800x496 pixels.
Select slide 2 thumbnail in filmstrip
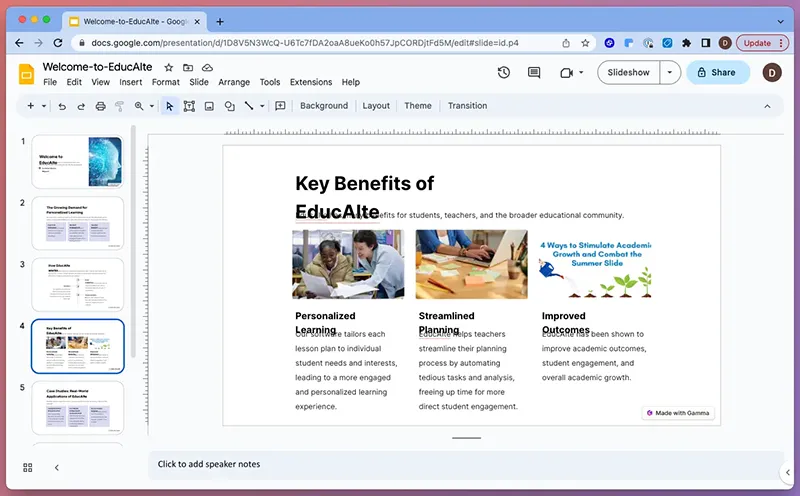coord(78,223)
